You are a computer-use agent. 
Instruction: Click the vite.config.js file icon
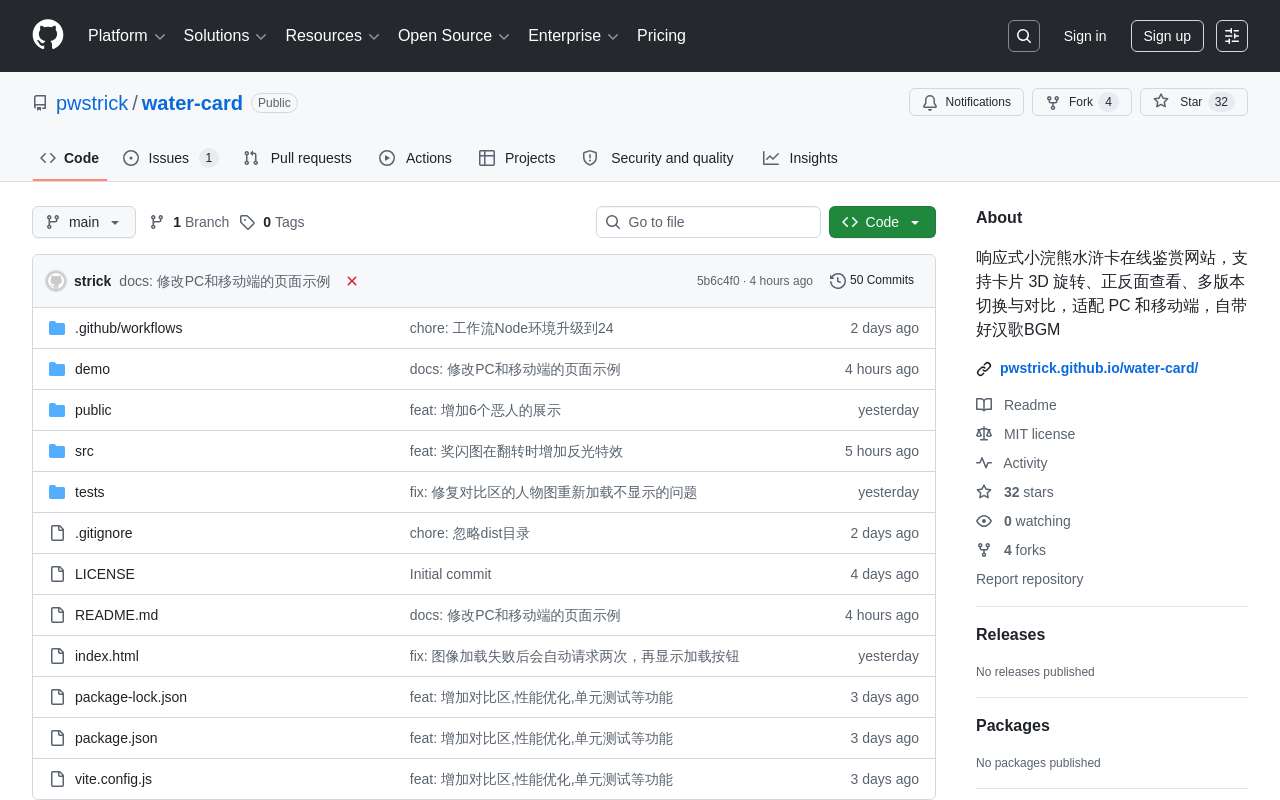coord(57,779)
